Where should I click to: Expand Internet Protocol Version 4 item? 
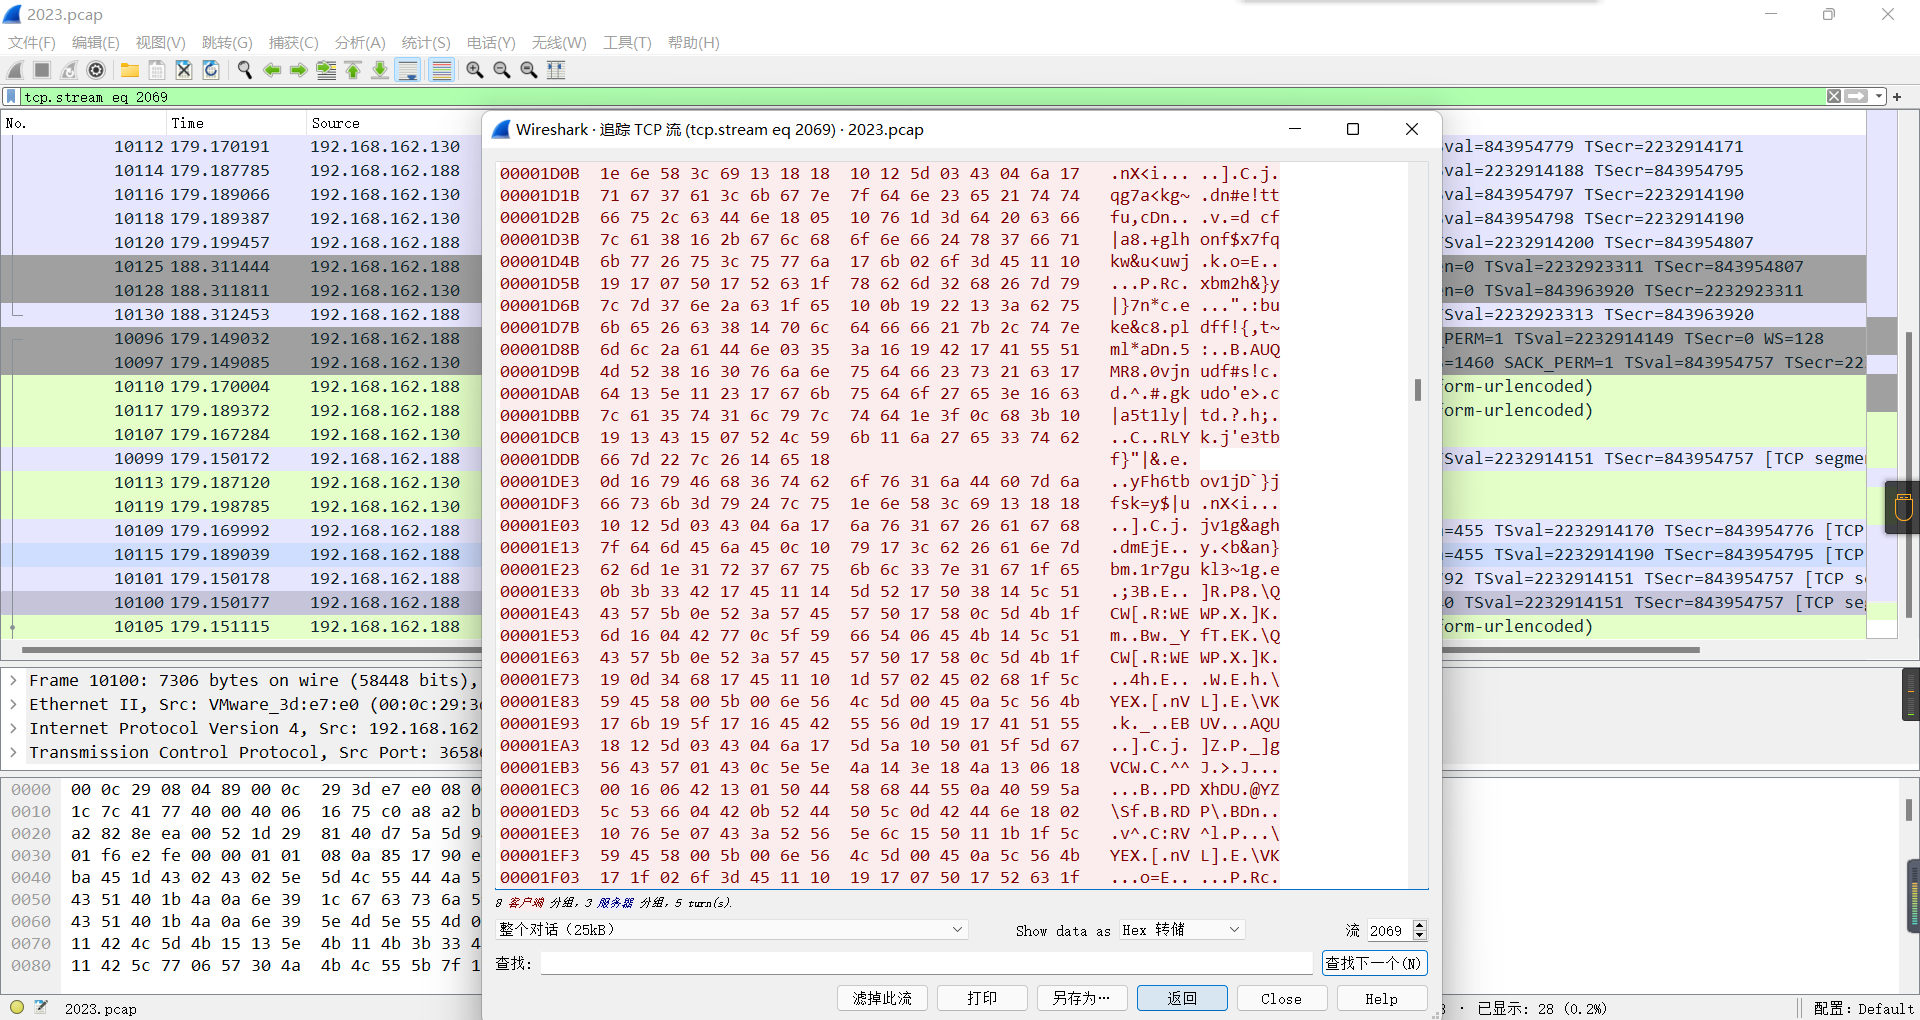click(x=13, y=728)
